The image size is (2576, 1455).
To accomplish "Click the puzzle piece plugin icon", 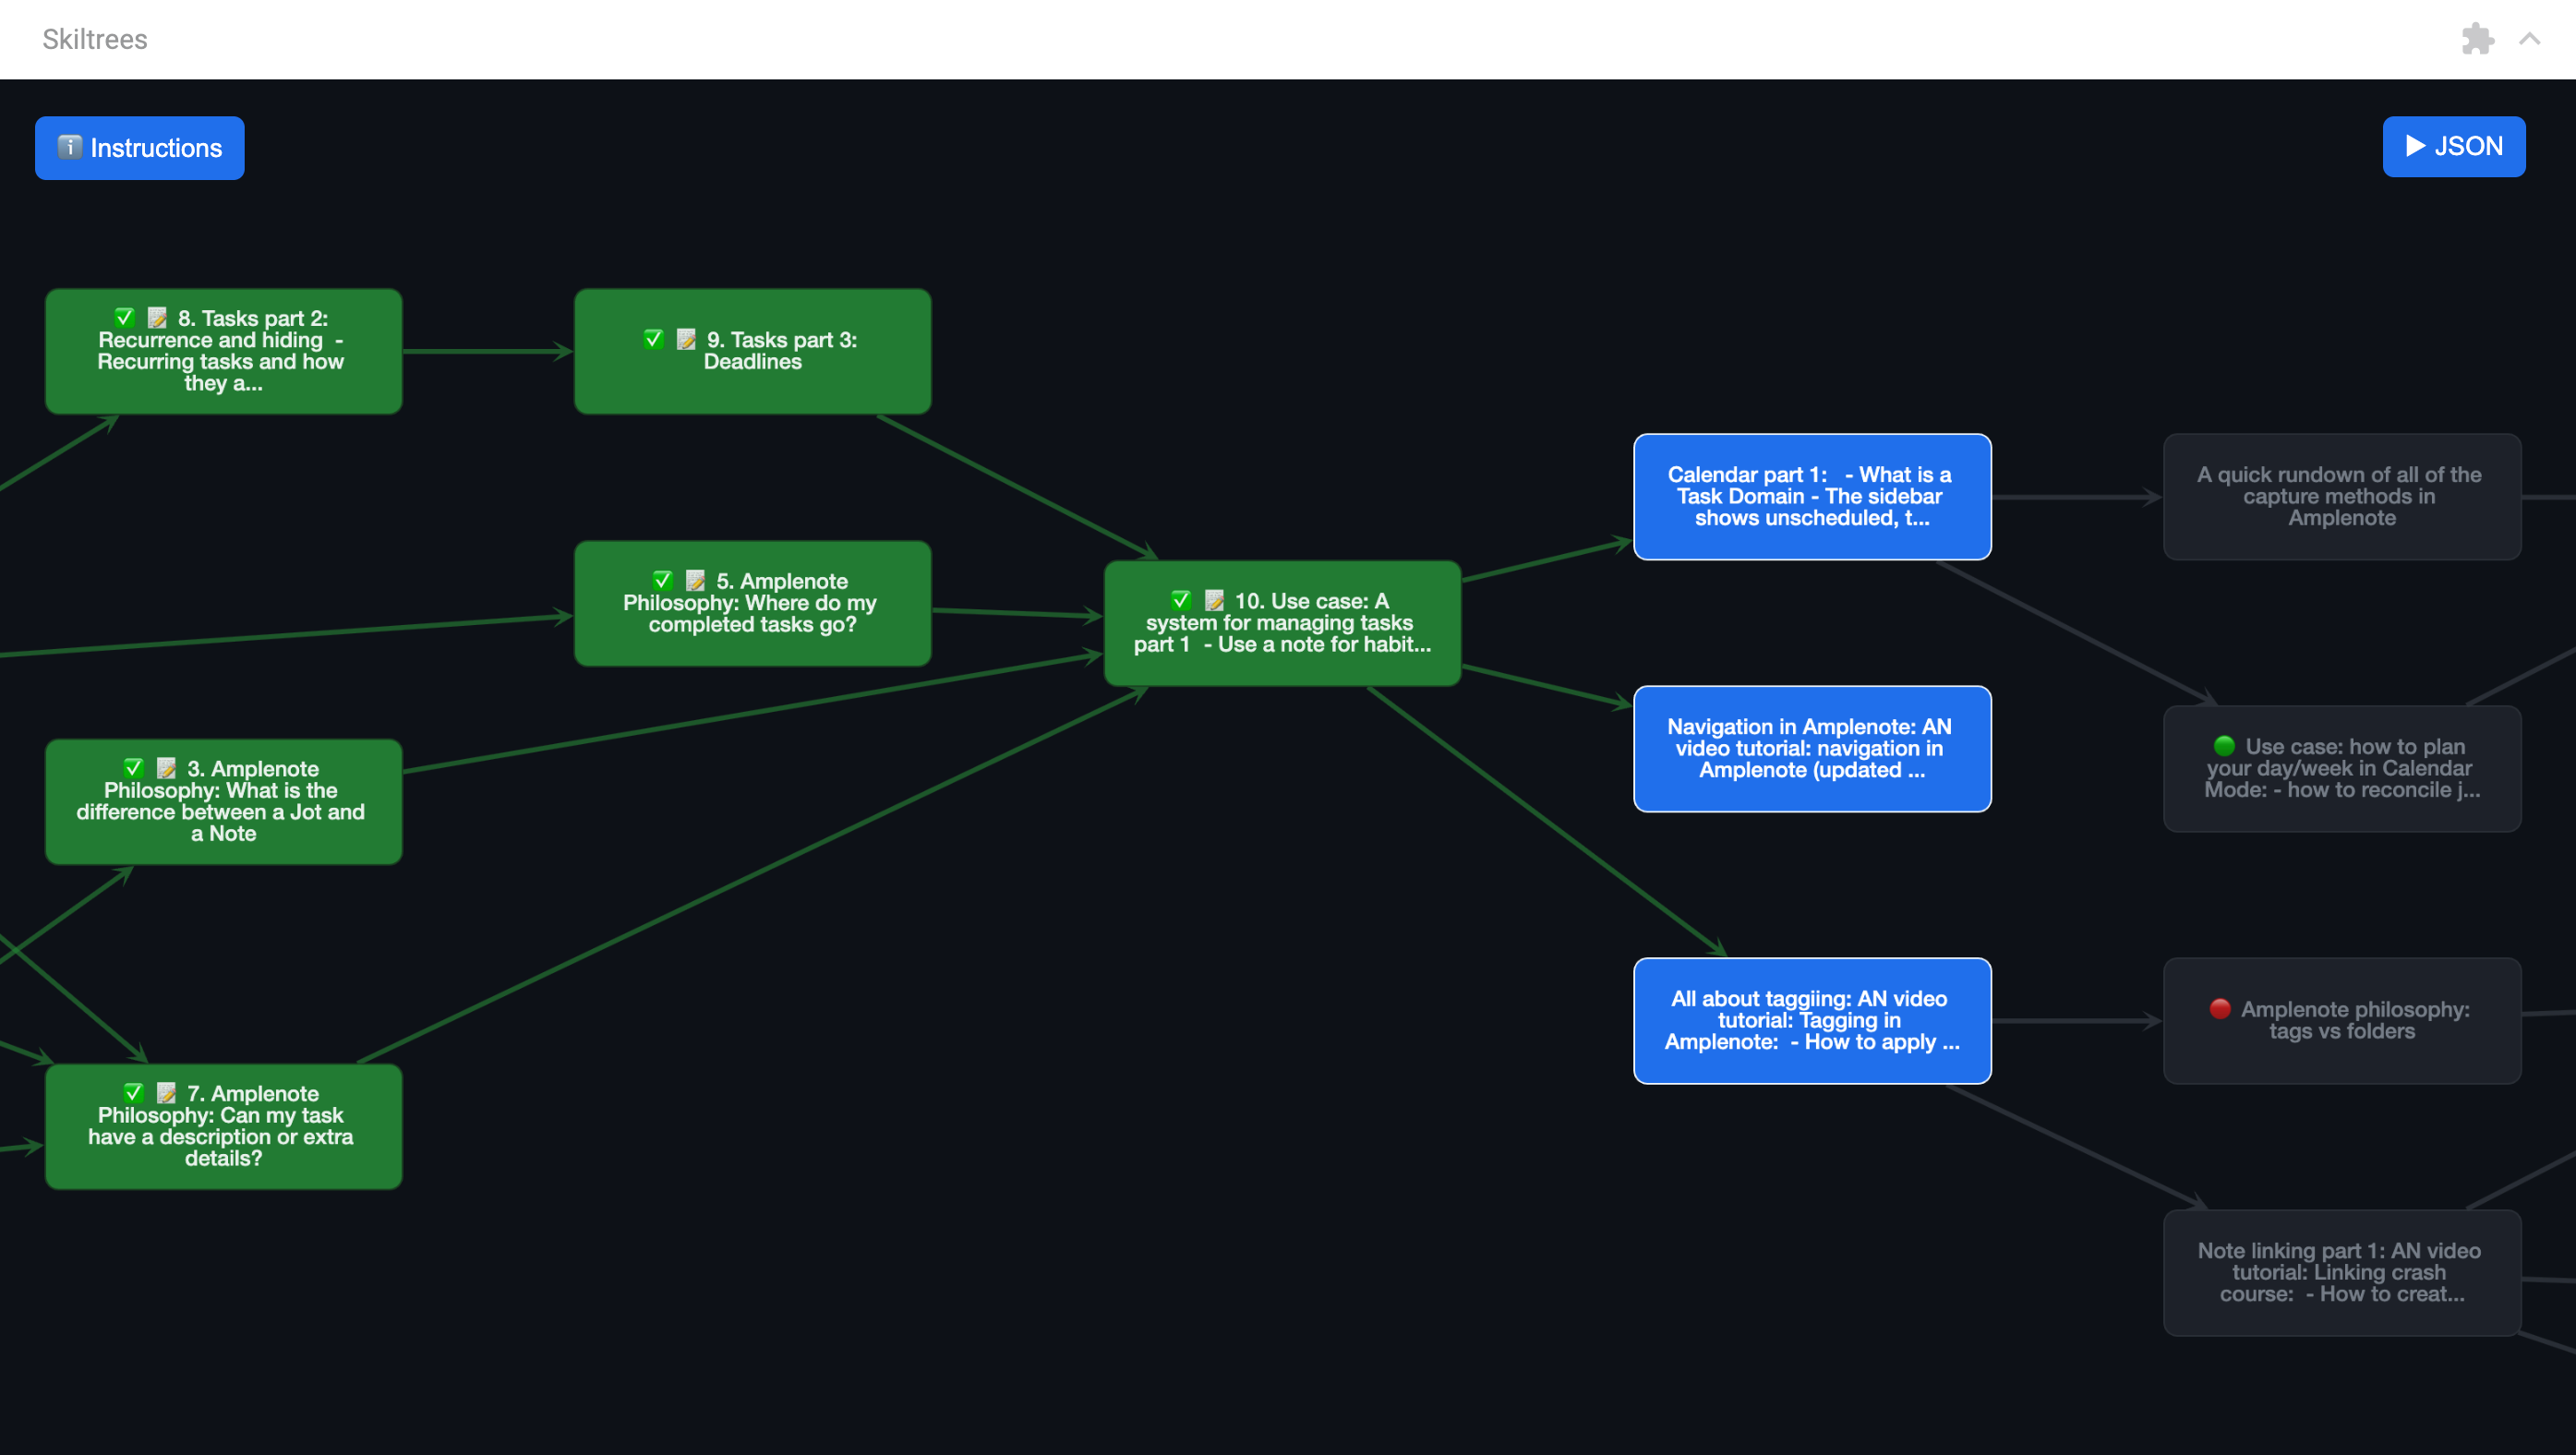I will (2477, 39).
